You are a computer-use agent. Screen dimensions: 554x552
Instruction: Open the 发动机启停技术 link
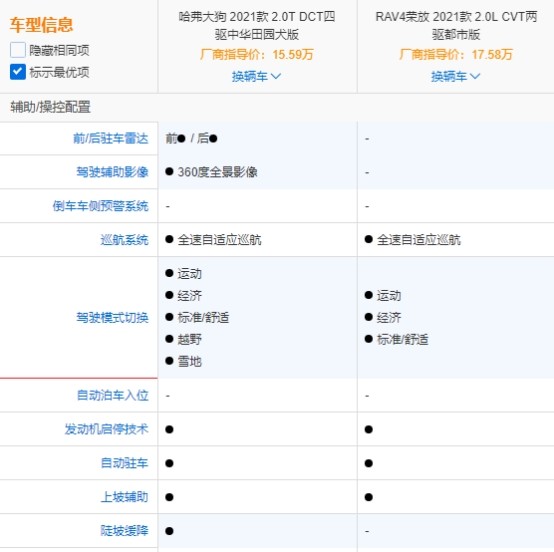click(x=106, y=429)
